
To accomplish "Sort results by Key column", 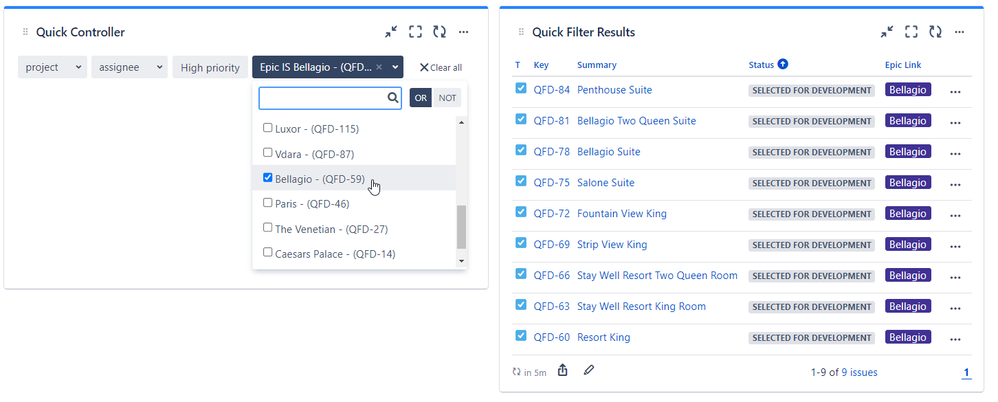I will point(541,65).
